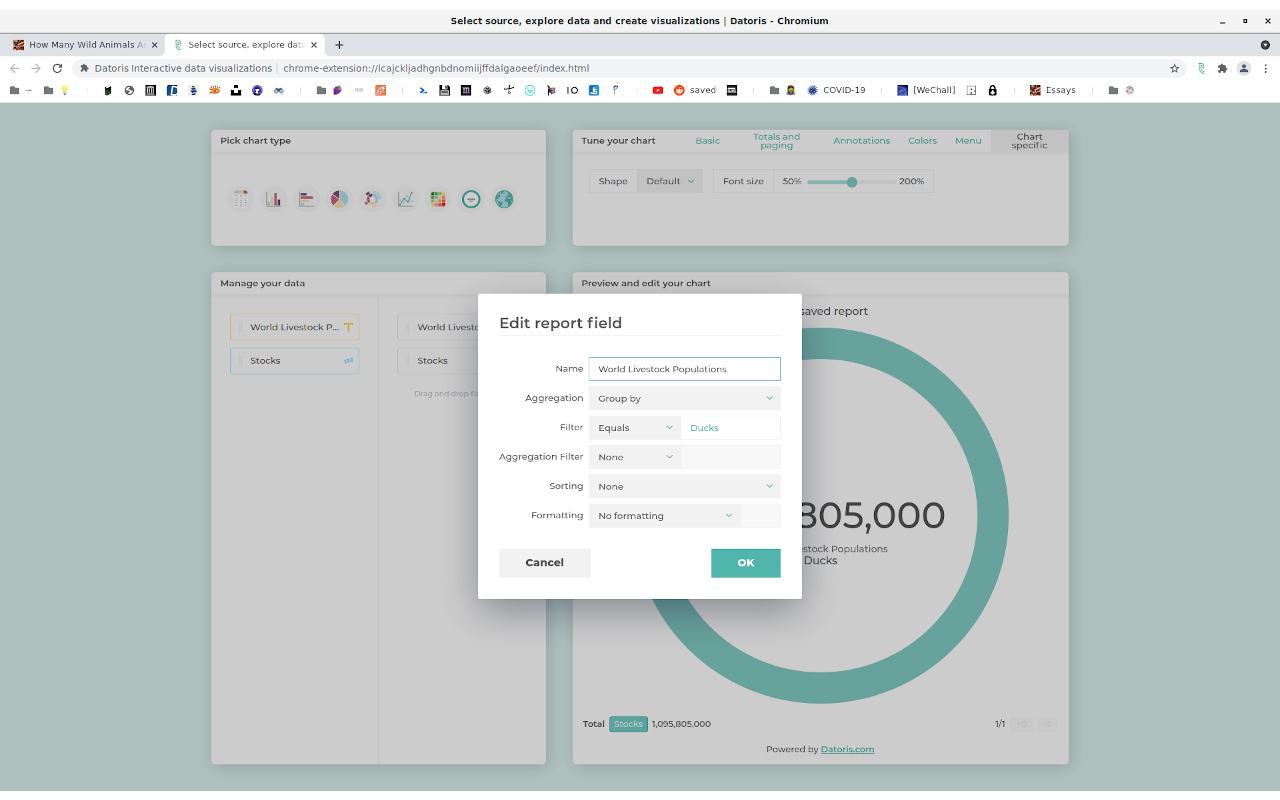The height and width of the screenshot is (800, 1280).
Task: Close the active Datoris browser tab
Action: (314, 45)
